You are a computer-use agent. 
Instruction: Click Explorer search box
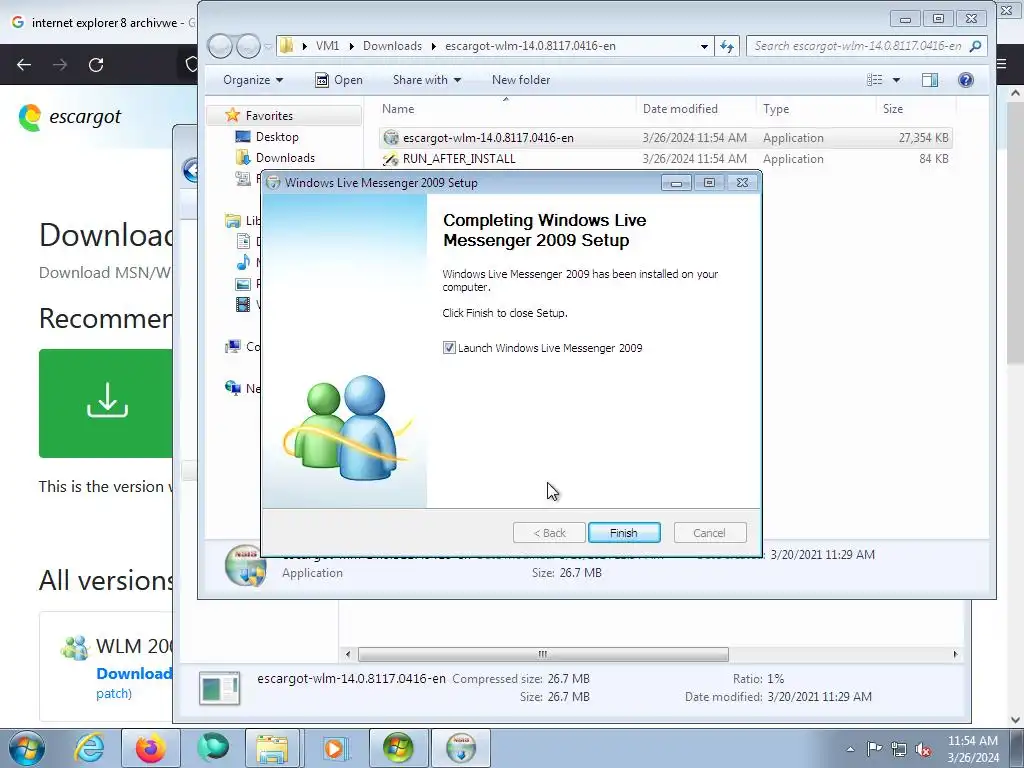click(865, 46)
